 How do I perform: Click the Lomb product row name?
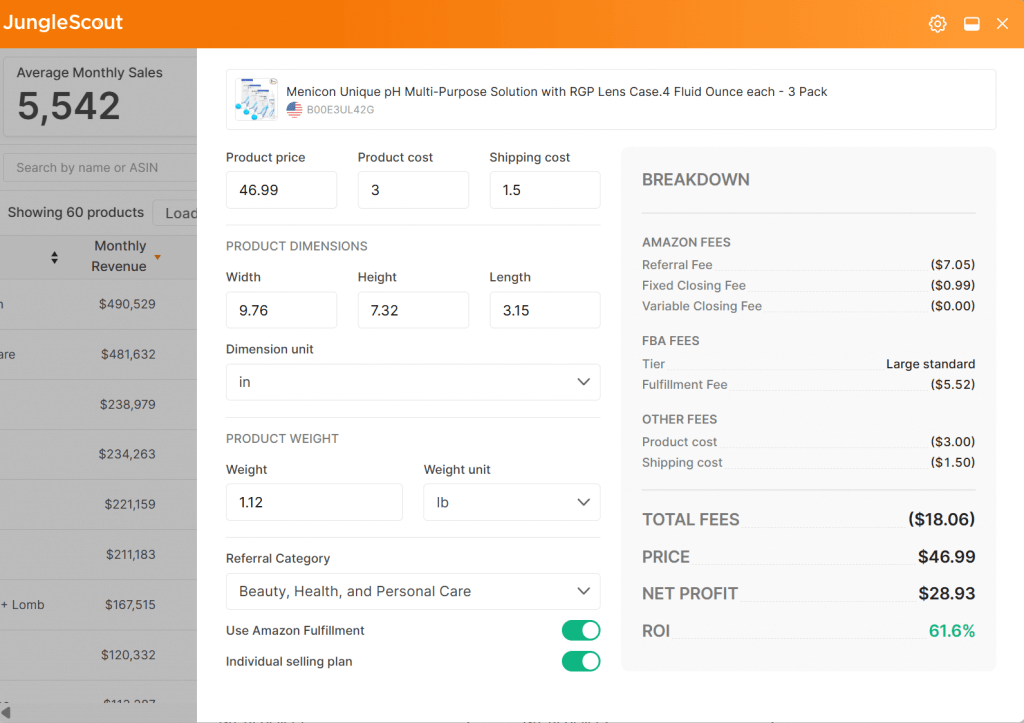tap(22, 605)
